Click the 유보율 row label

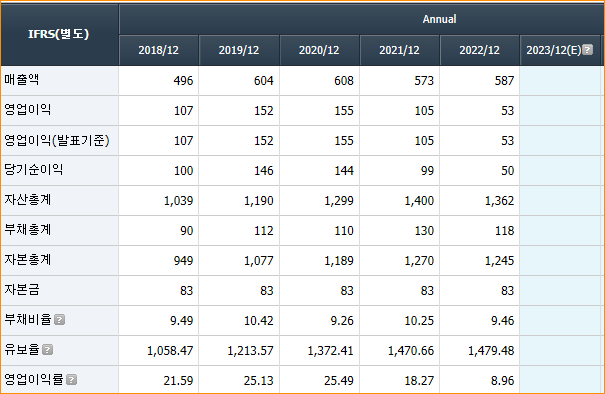click(x=22, y=350)
